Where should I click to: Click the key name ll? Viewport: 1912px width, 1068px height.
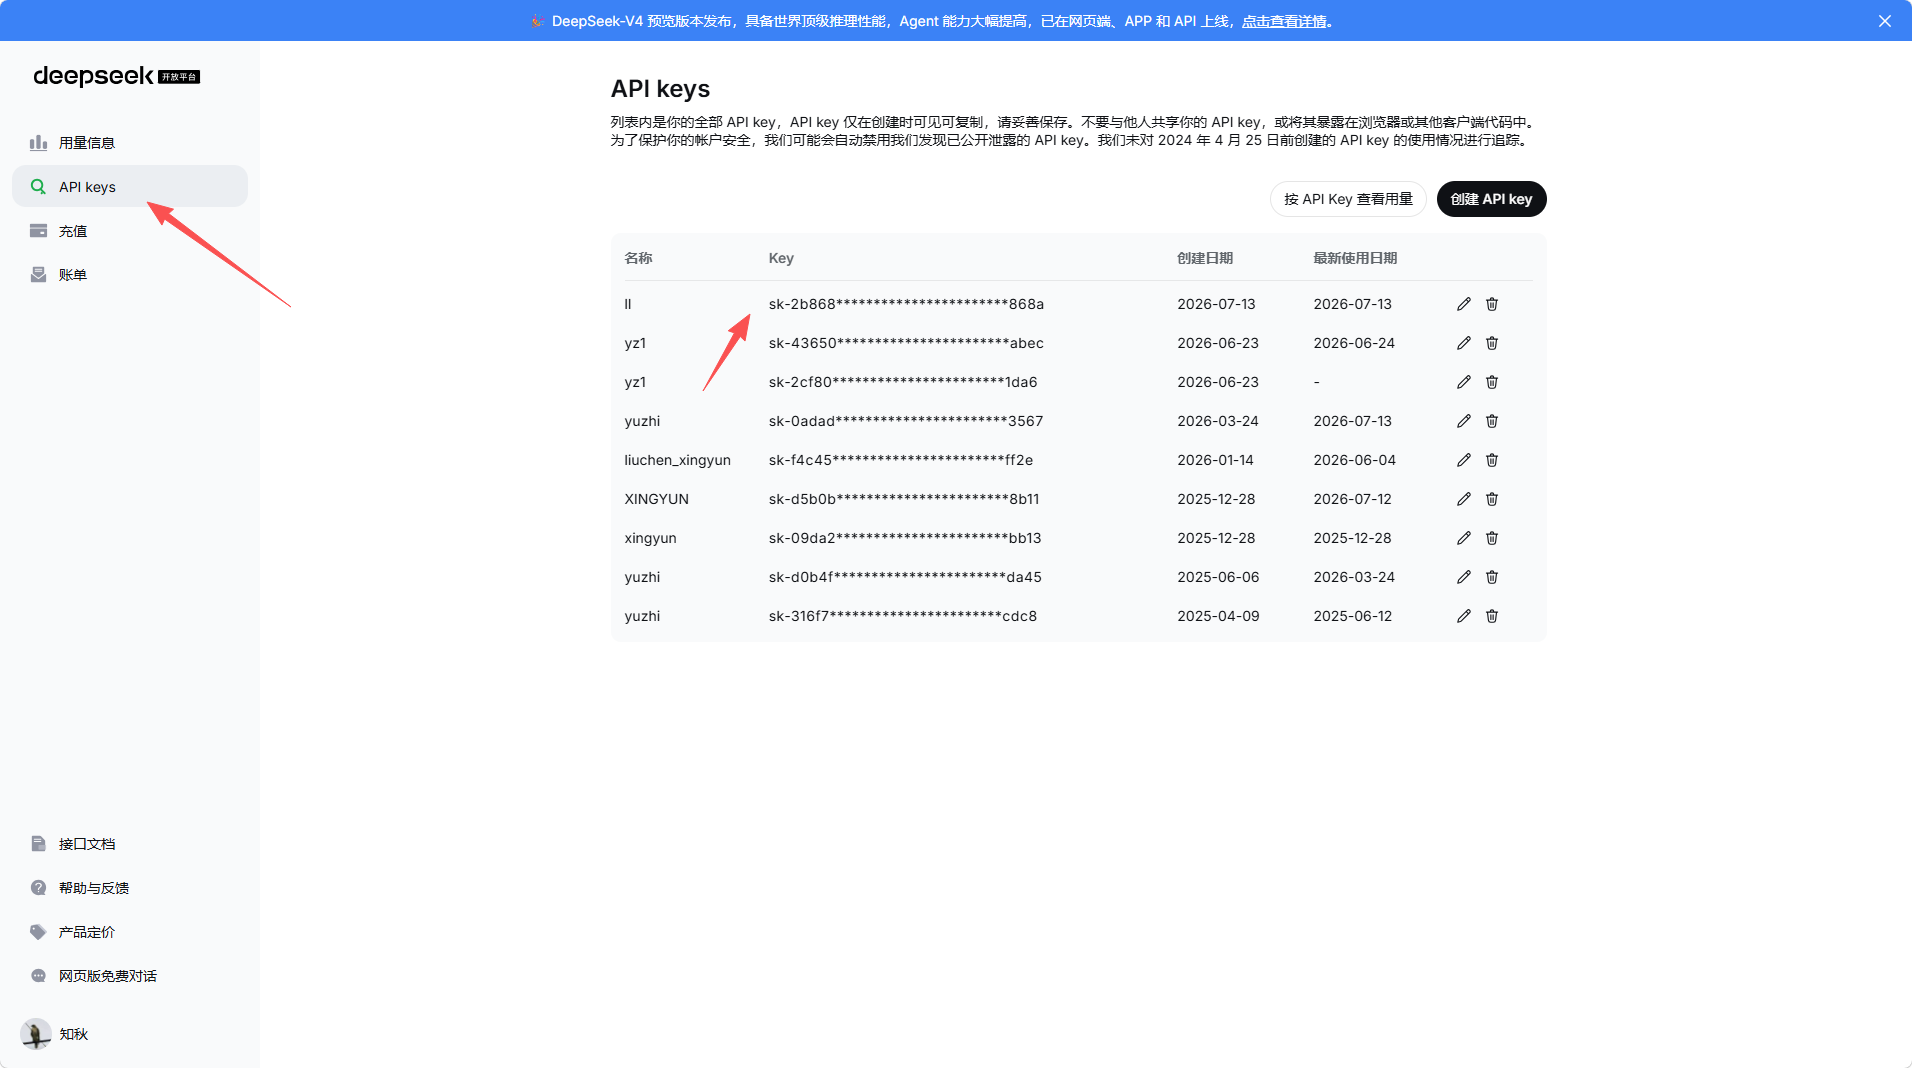pyautogui.click(x=628, y=304)
